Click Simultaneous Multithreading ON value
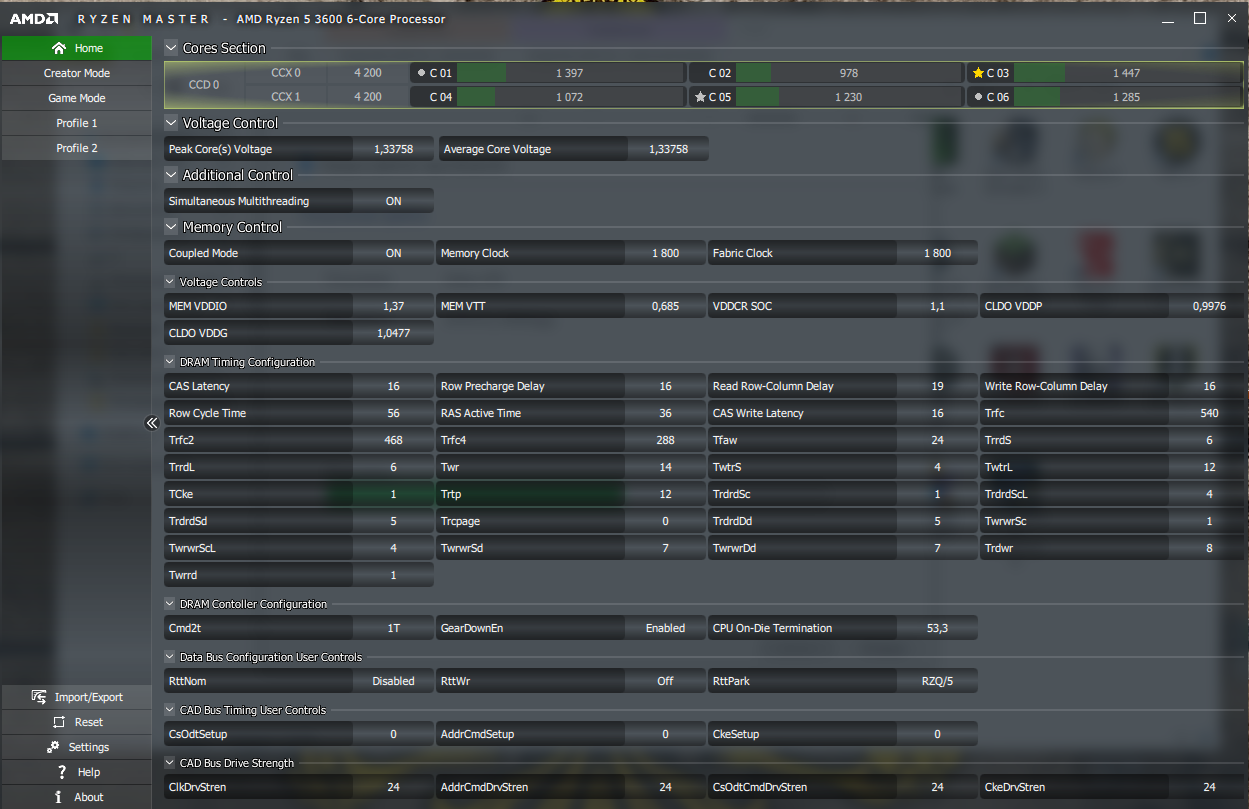This screenshot has width=1249, height=809. point(393,201)
